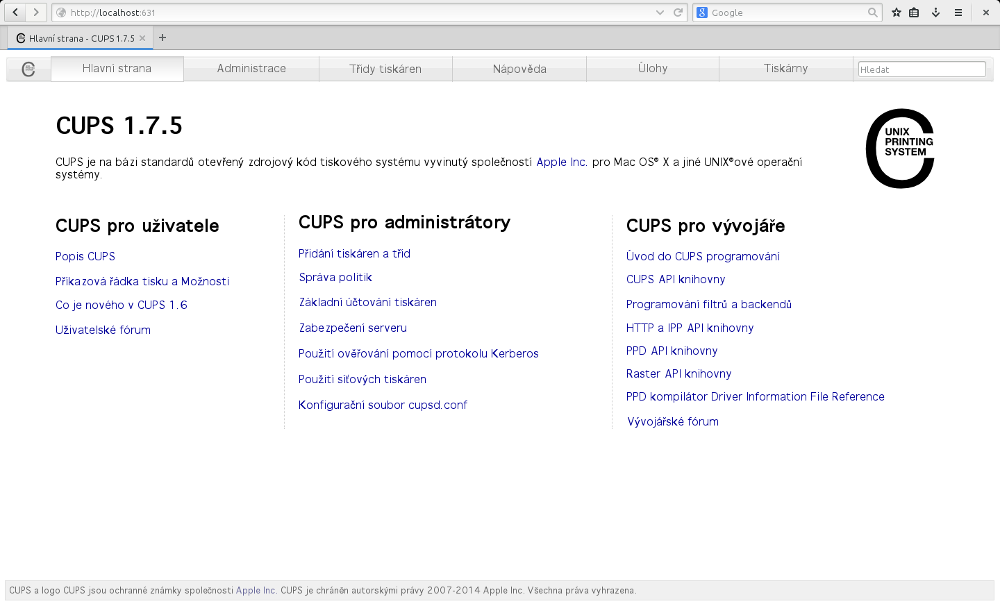This screenshot has height=606, width=1000.
Task: Open the browser hamburger menu
Action: (958, 12)
